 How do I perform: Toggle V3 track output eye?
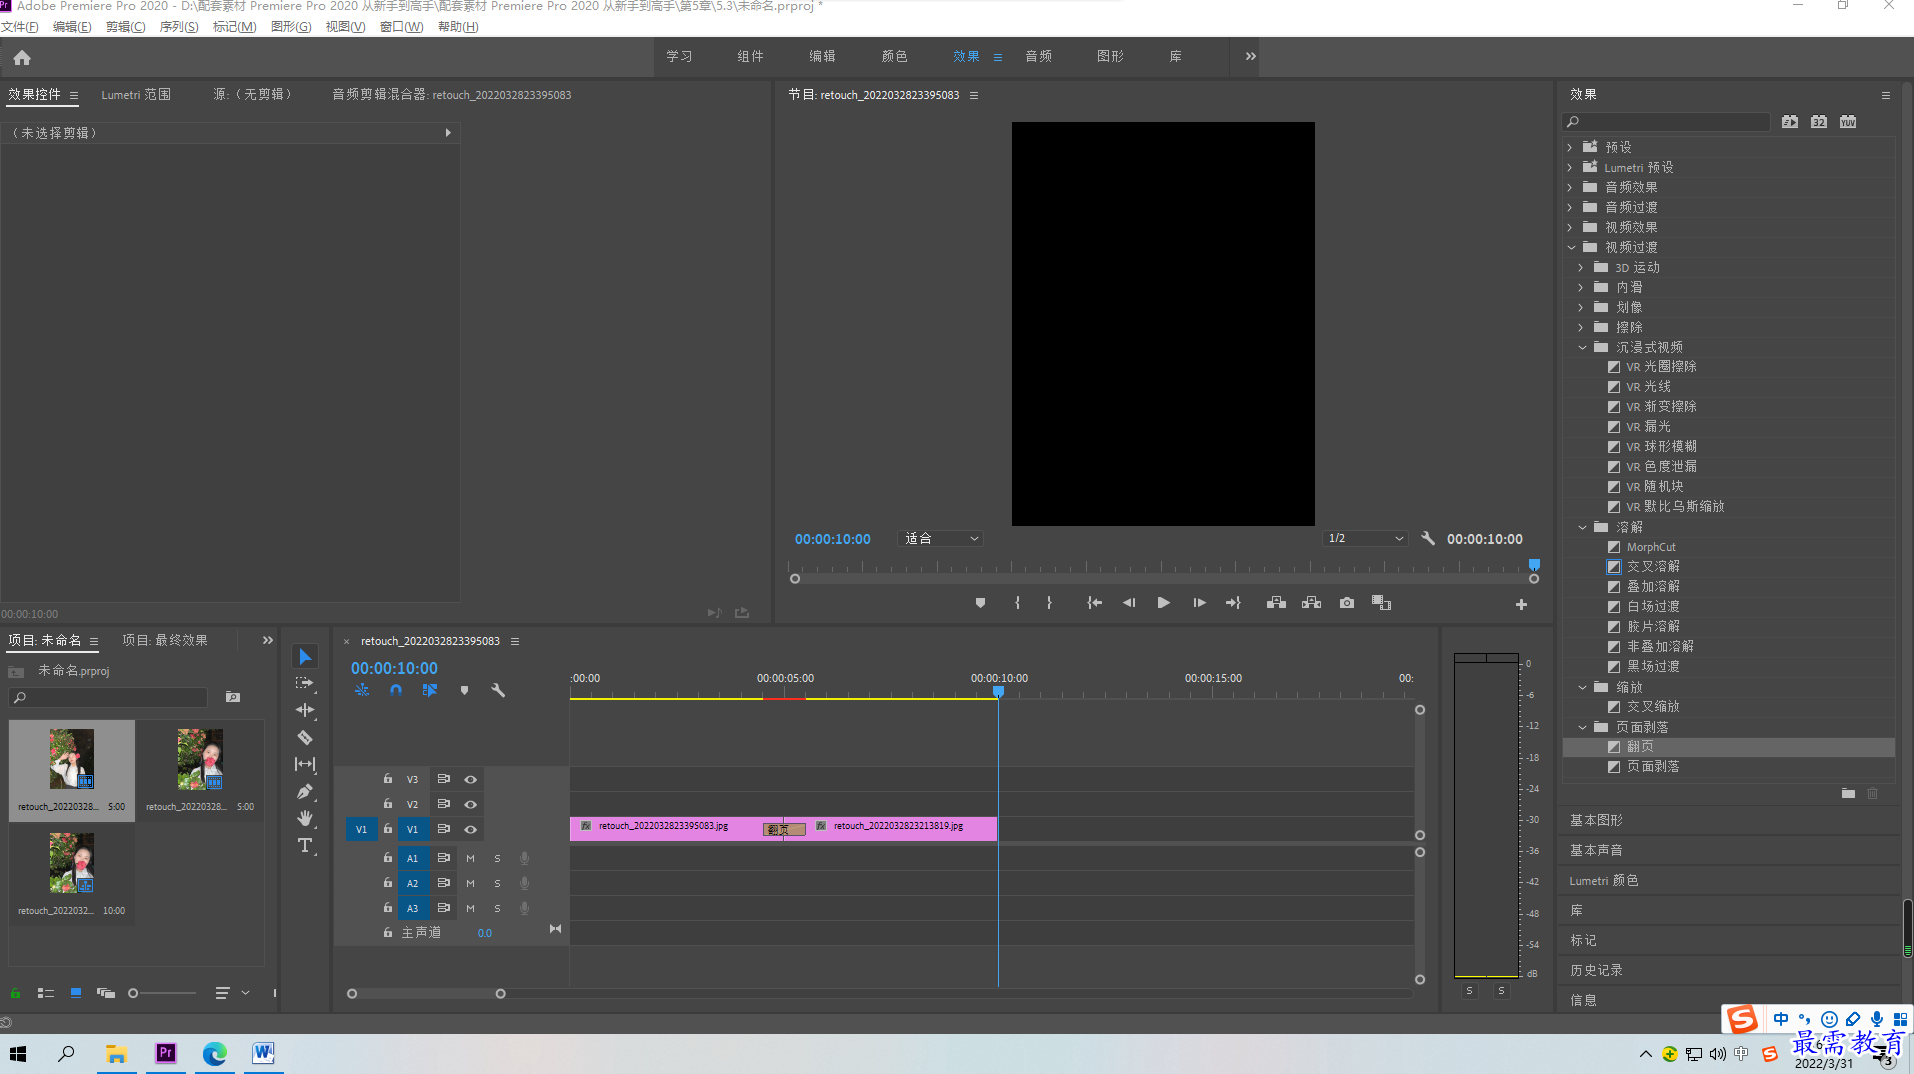point(470,780)
